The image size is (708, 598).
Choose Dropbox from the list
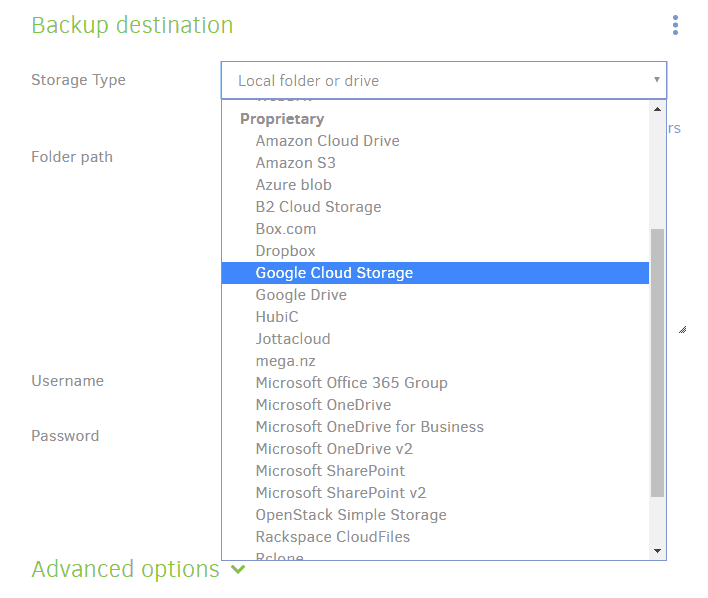pyautogui.click(x=285, y=251)
